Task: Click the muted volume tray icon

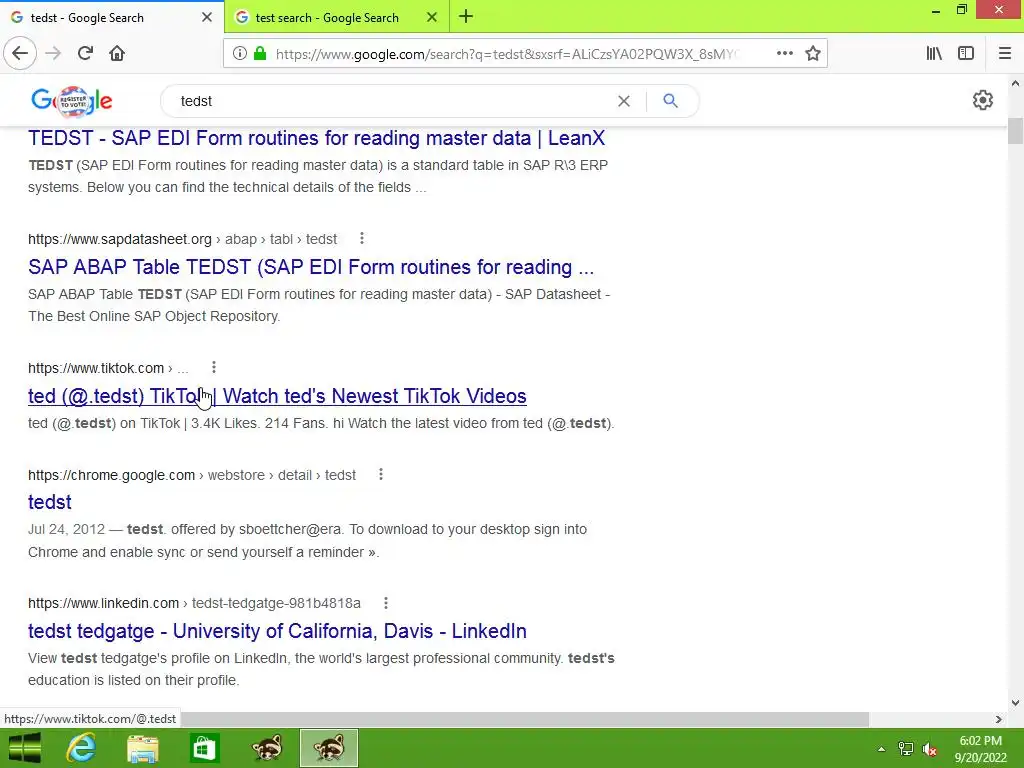Action: 930,749
